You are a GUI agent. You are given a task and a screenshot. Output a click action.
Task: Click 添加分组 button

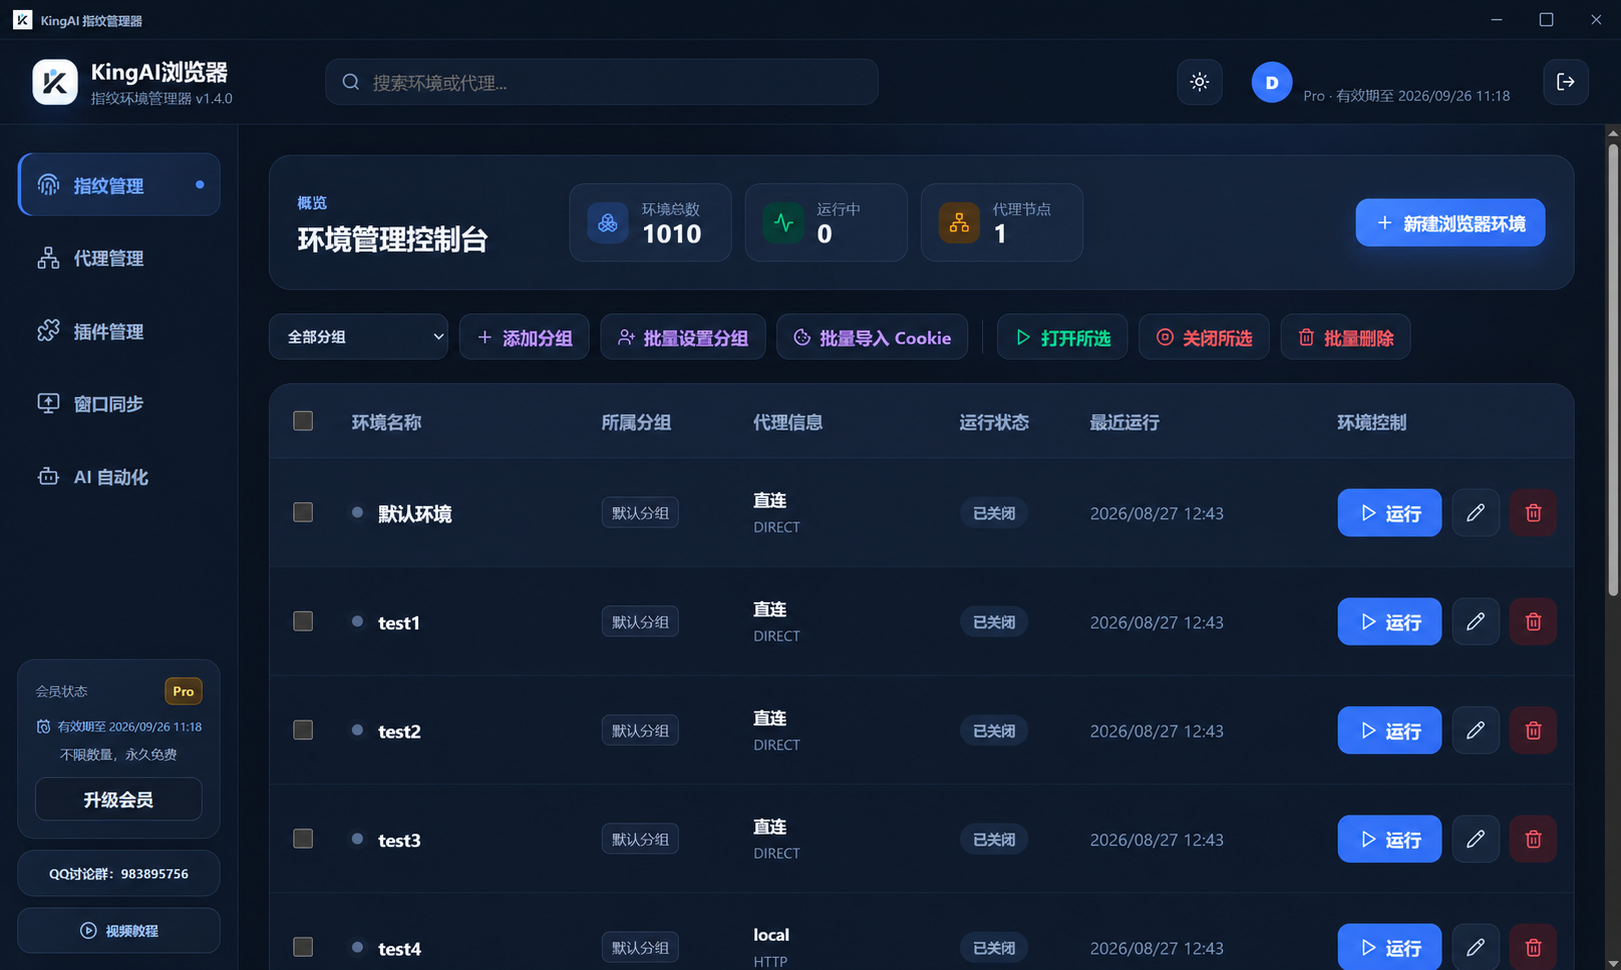(524, 337)
